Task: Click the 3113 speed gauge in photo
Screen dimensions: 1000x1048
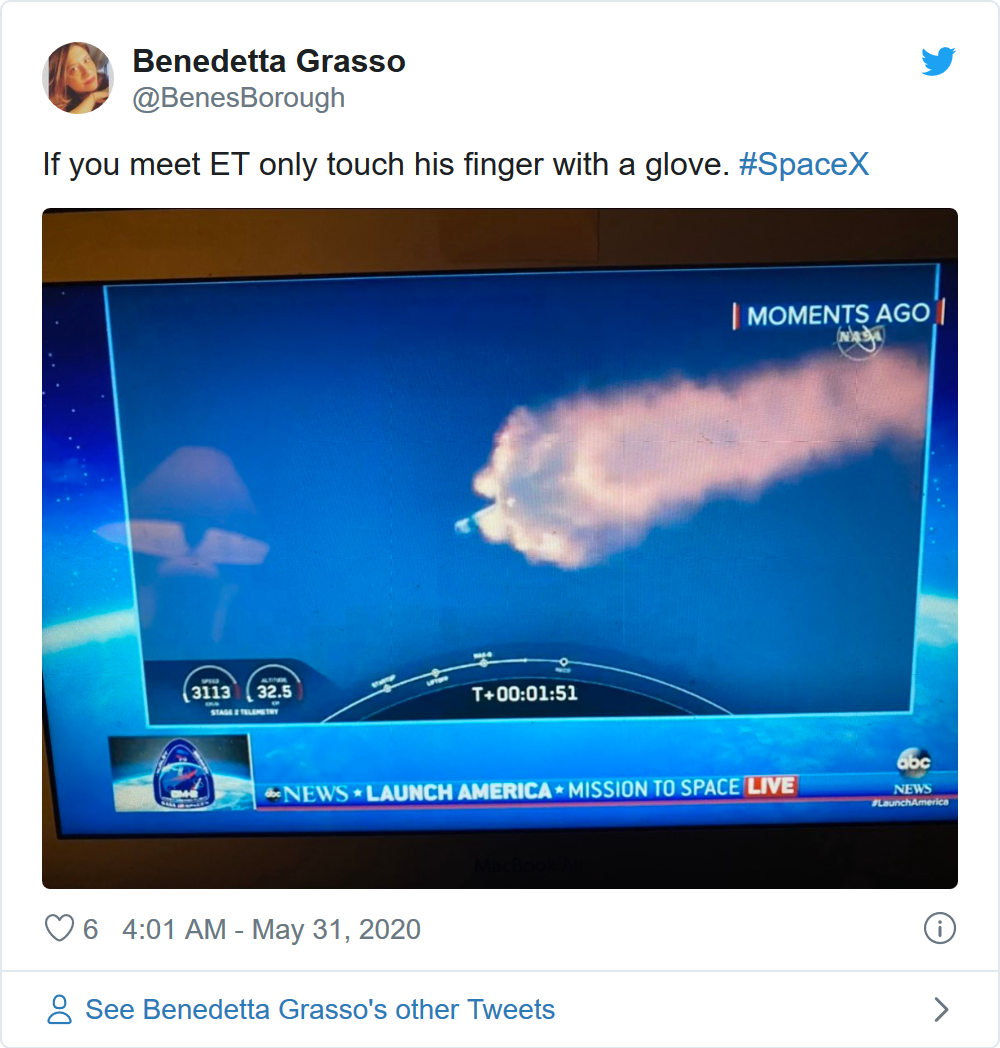Action: coord(211,688)
